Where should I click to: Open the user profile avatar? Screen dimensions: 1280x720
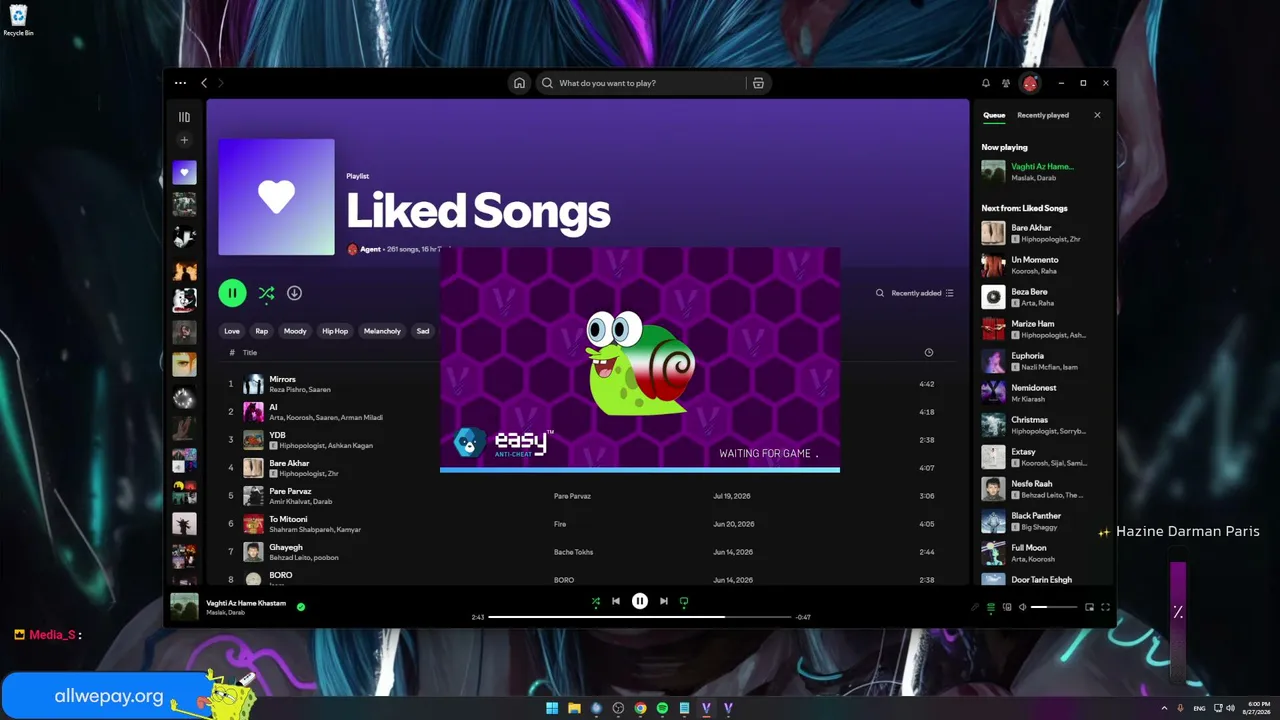pos(1030,83)
